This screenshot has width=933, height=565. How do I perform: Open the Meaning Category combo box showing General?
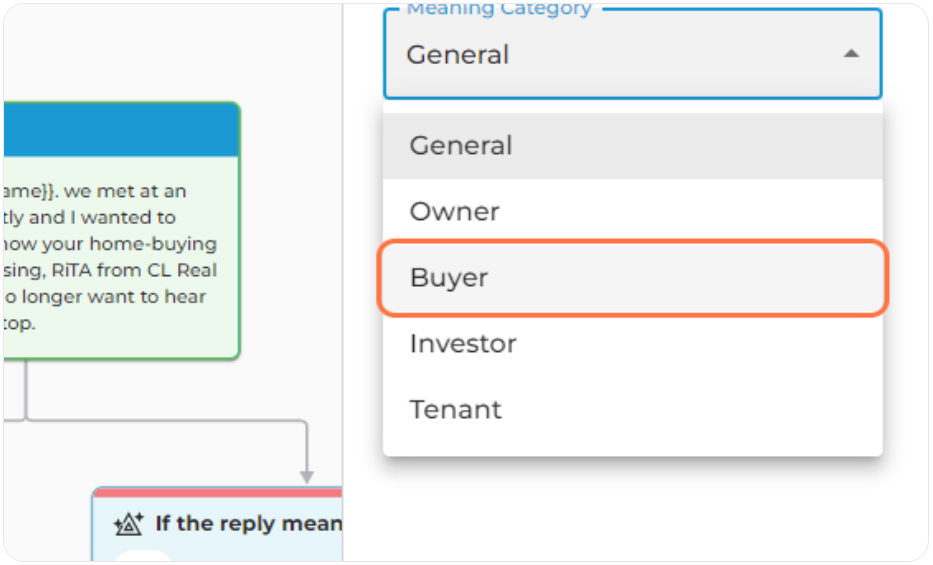(x=633, y=54)
